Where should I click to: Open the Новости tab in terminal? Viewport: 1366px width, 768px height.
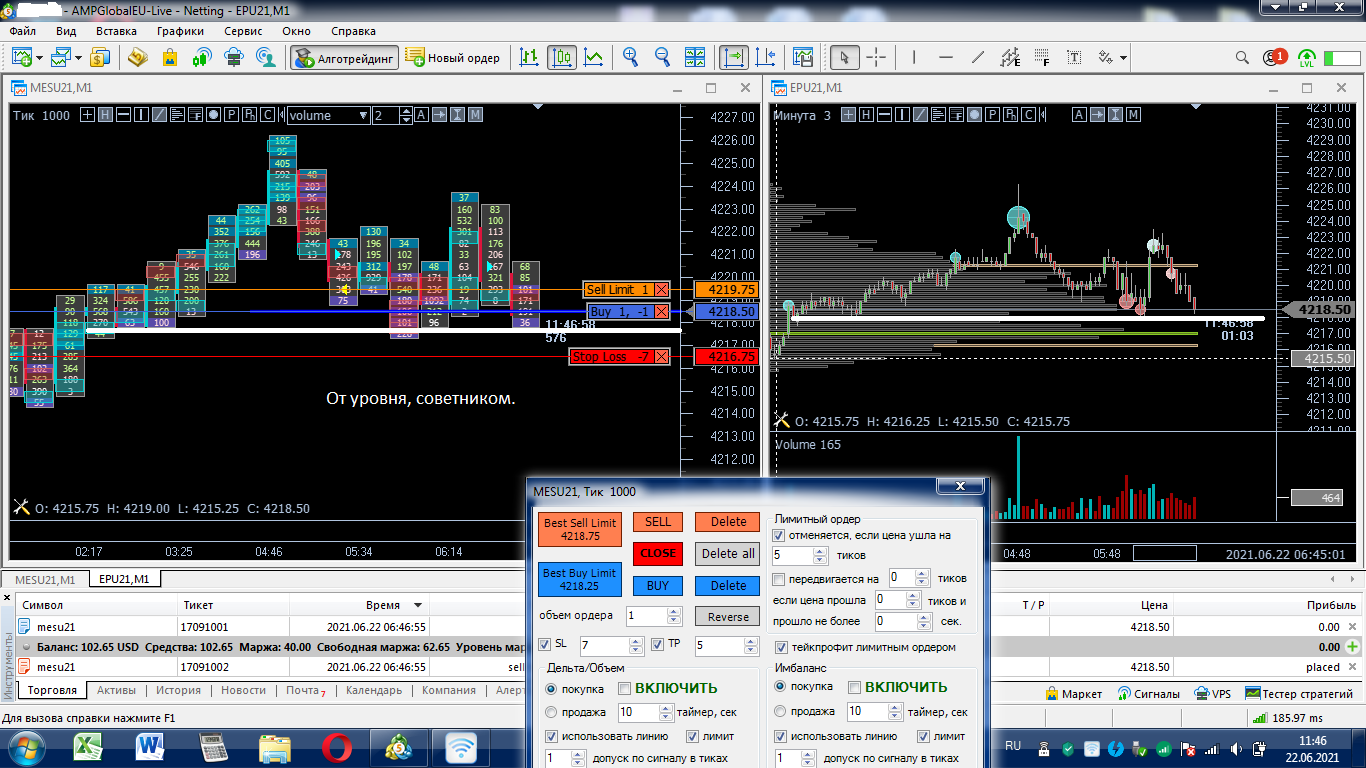pos(243,690)
